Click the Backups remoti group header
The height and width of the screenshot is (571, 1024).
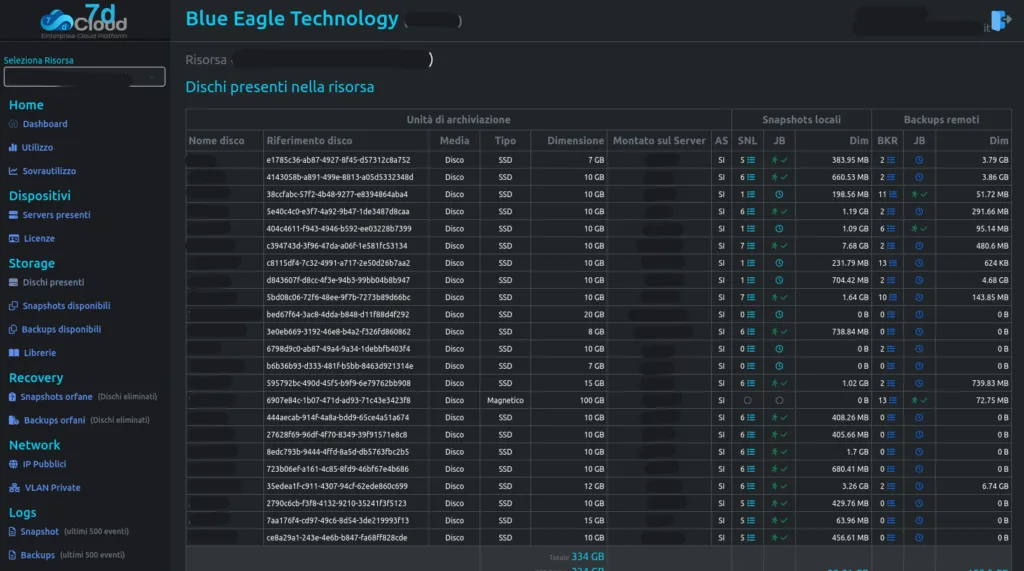click(941, 120)
